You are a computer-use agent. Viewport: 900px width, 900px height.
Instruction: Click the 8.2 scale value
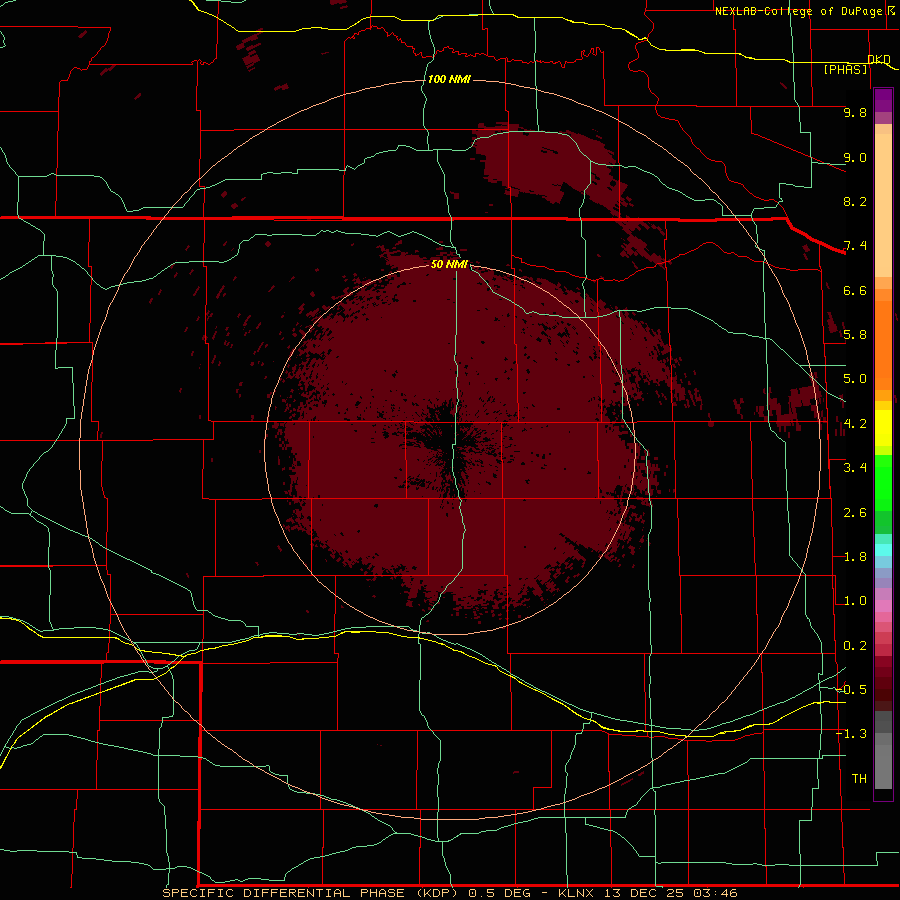855,201
